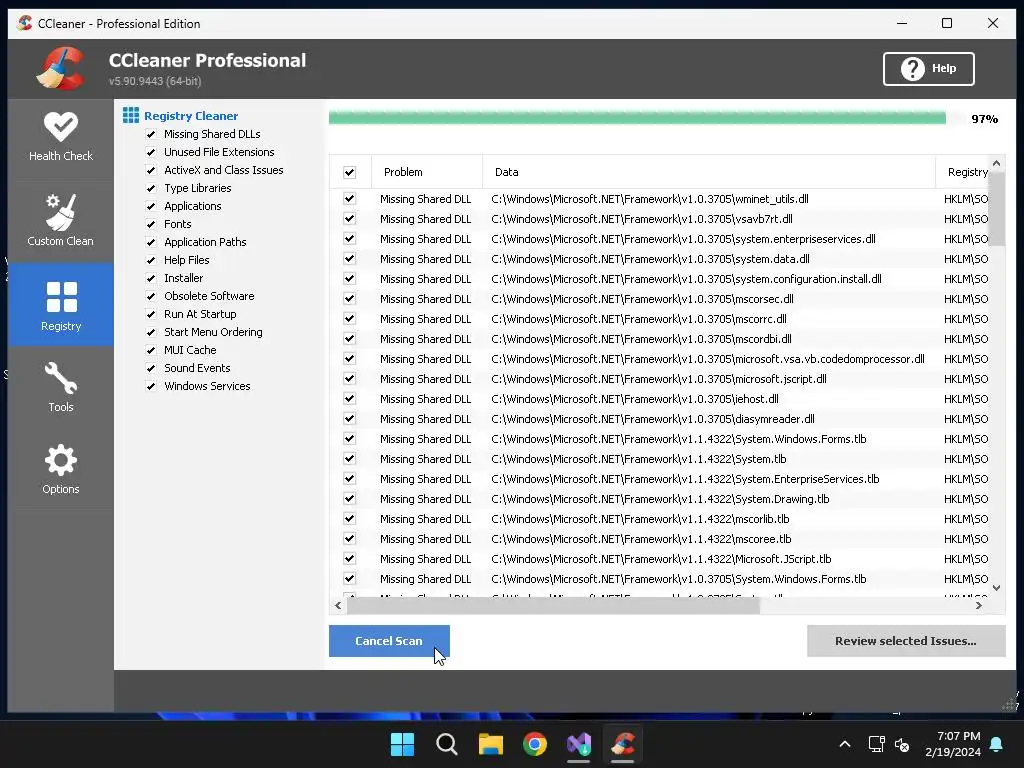This screenshot has width=1024, height=768.
Task: Select the Registry sidebar section
Action: [61, 304]
